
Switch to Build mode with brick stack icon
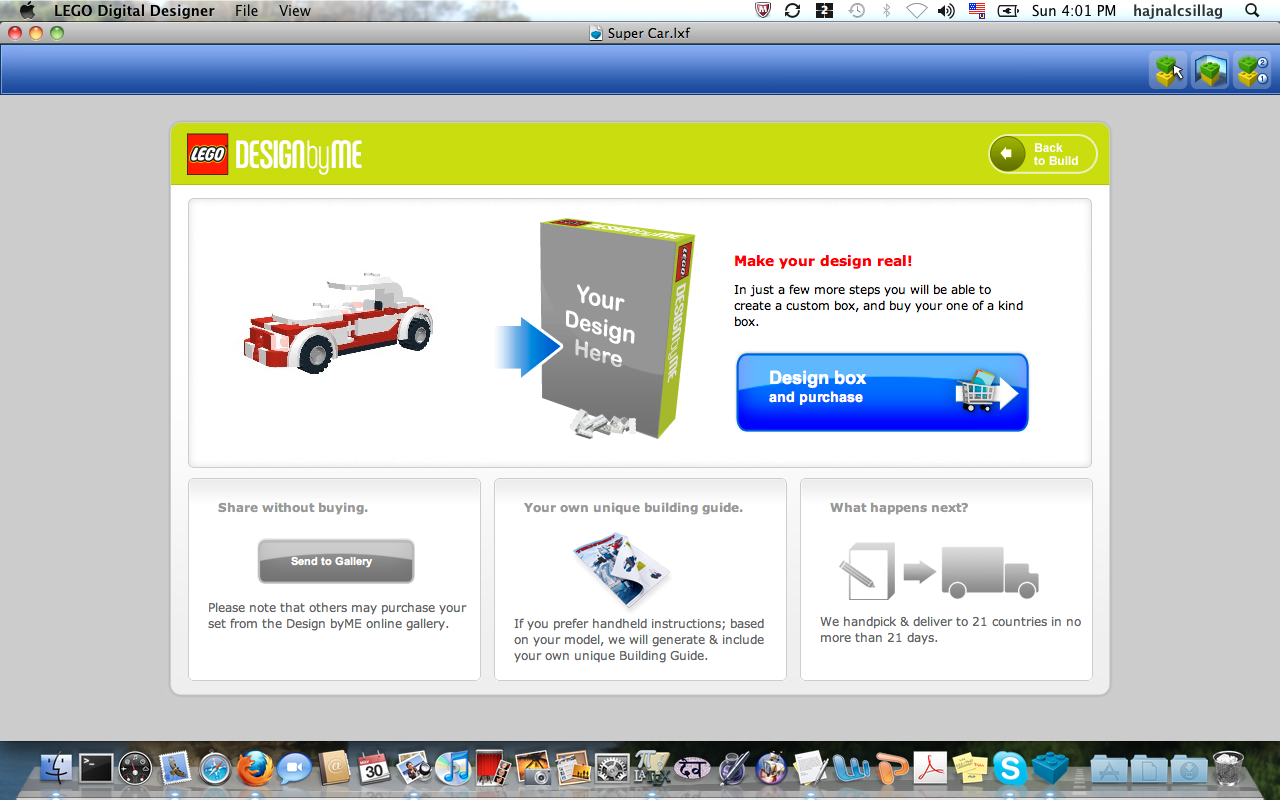click(x=1168, y=70)
